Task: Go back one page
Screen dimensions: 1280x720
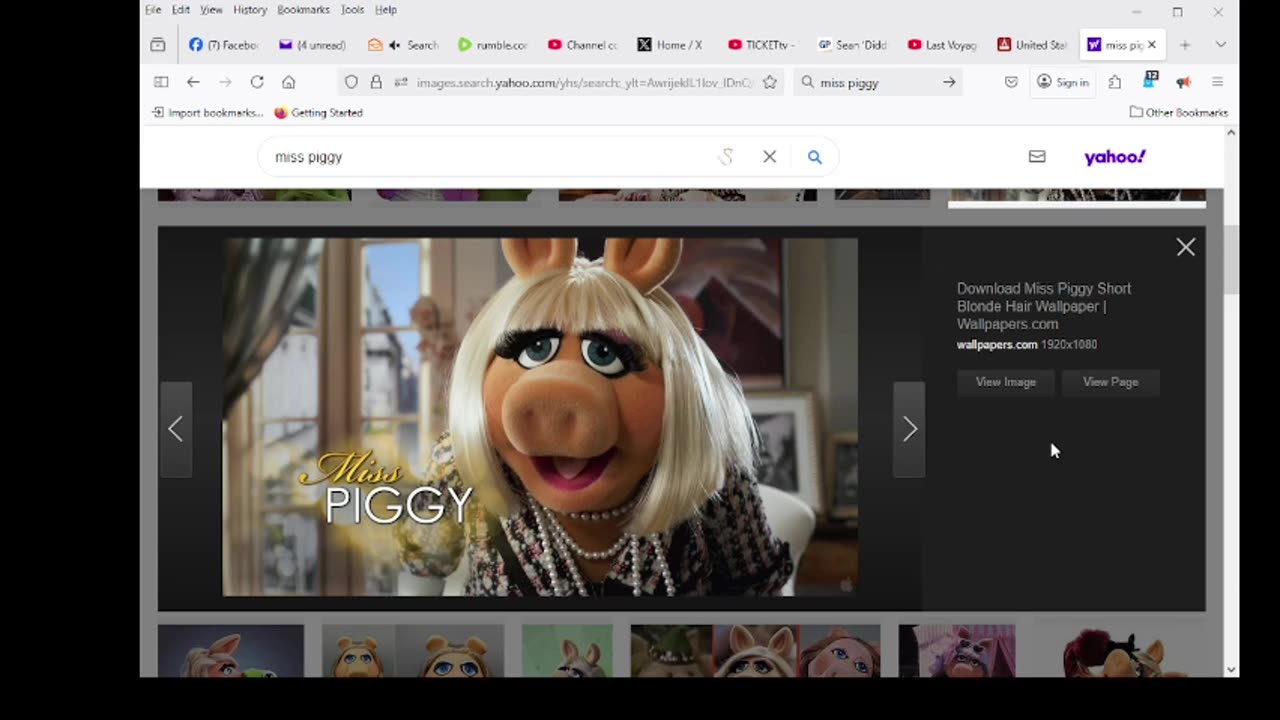Action: click(x=193, y=82)
